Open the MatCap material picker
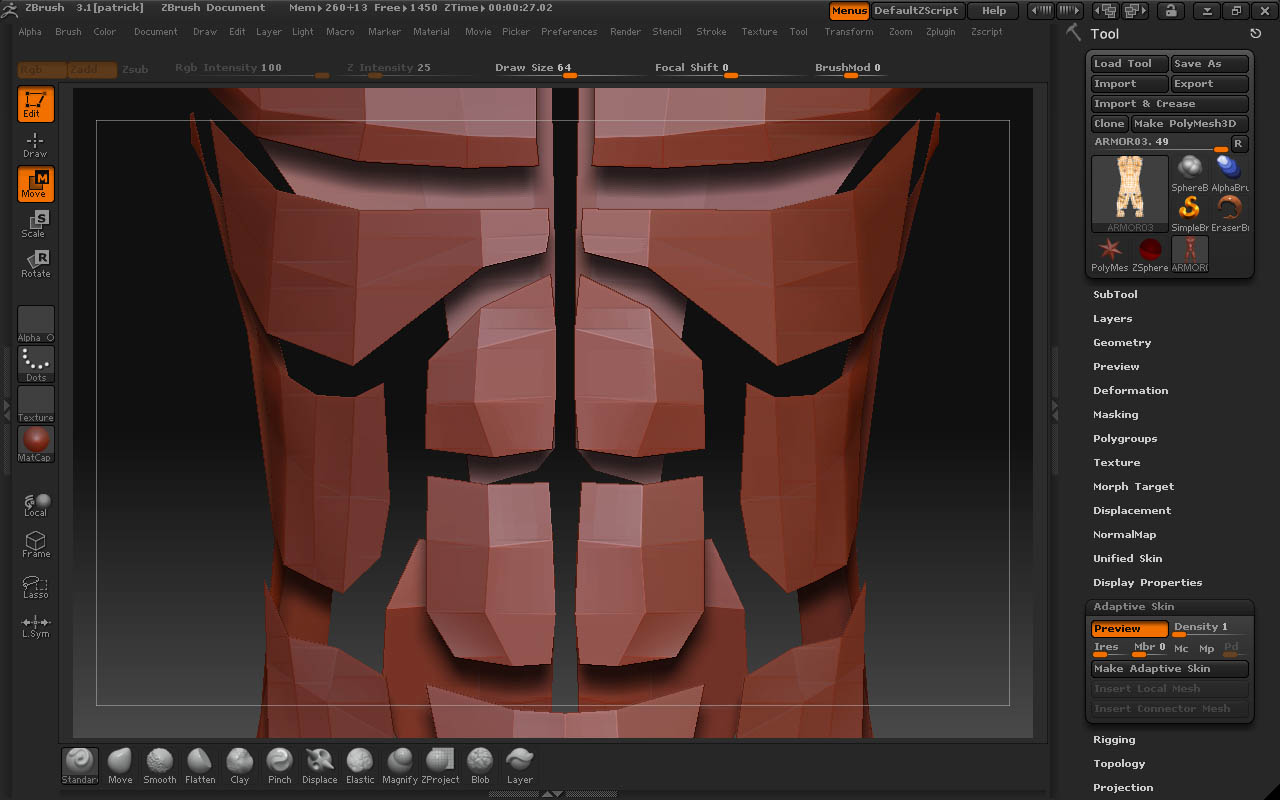 pos(36,443)
